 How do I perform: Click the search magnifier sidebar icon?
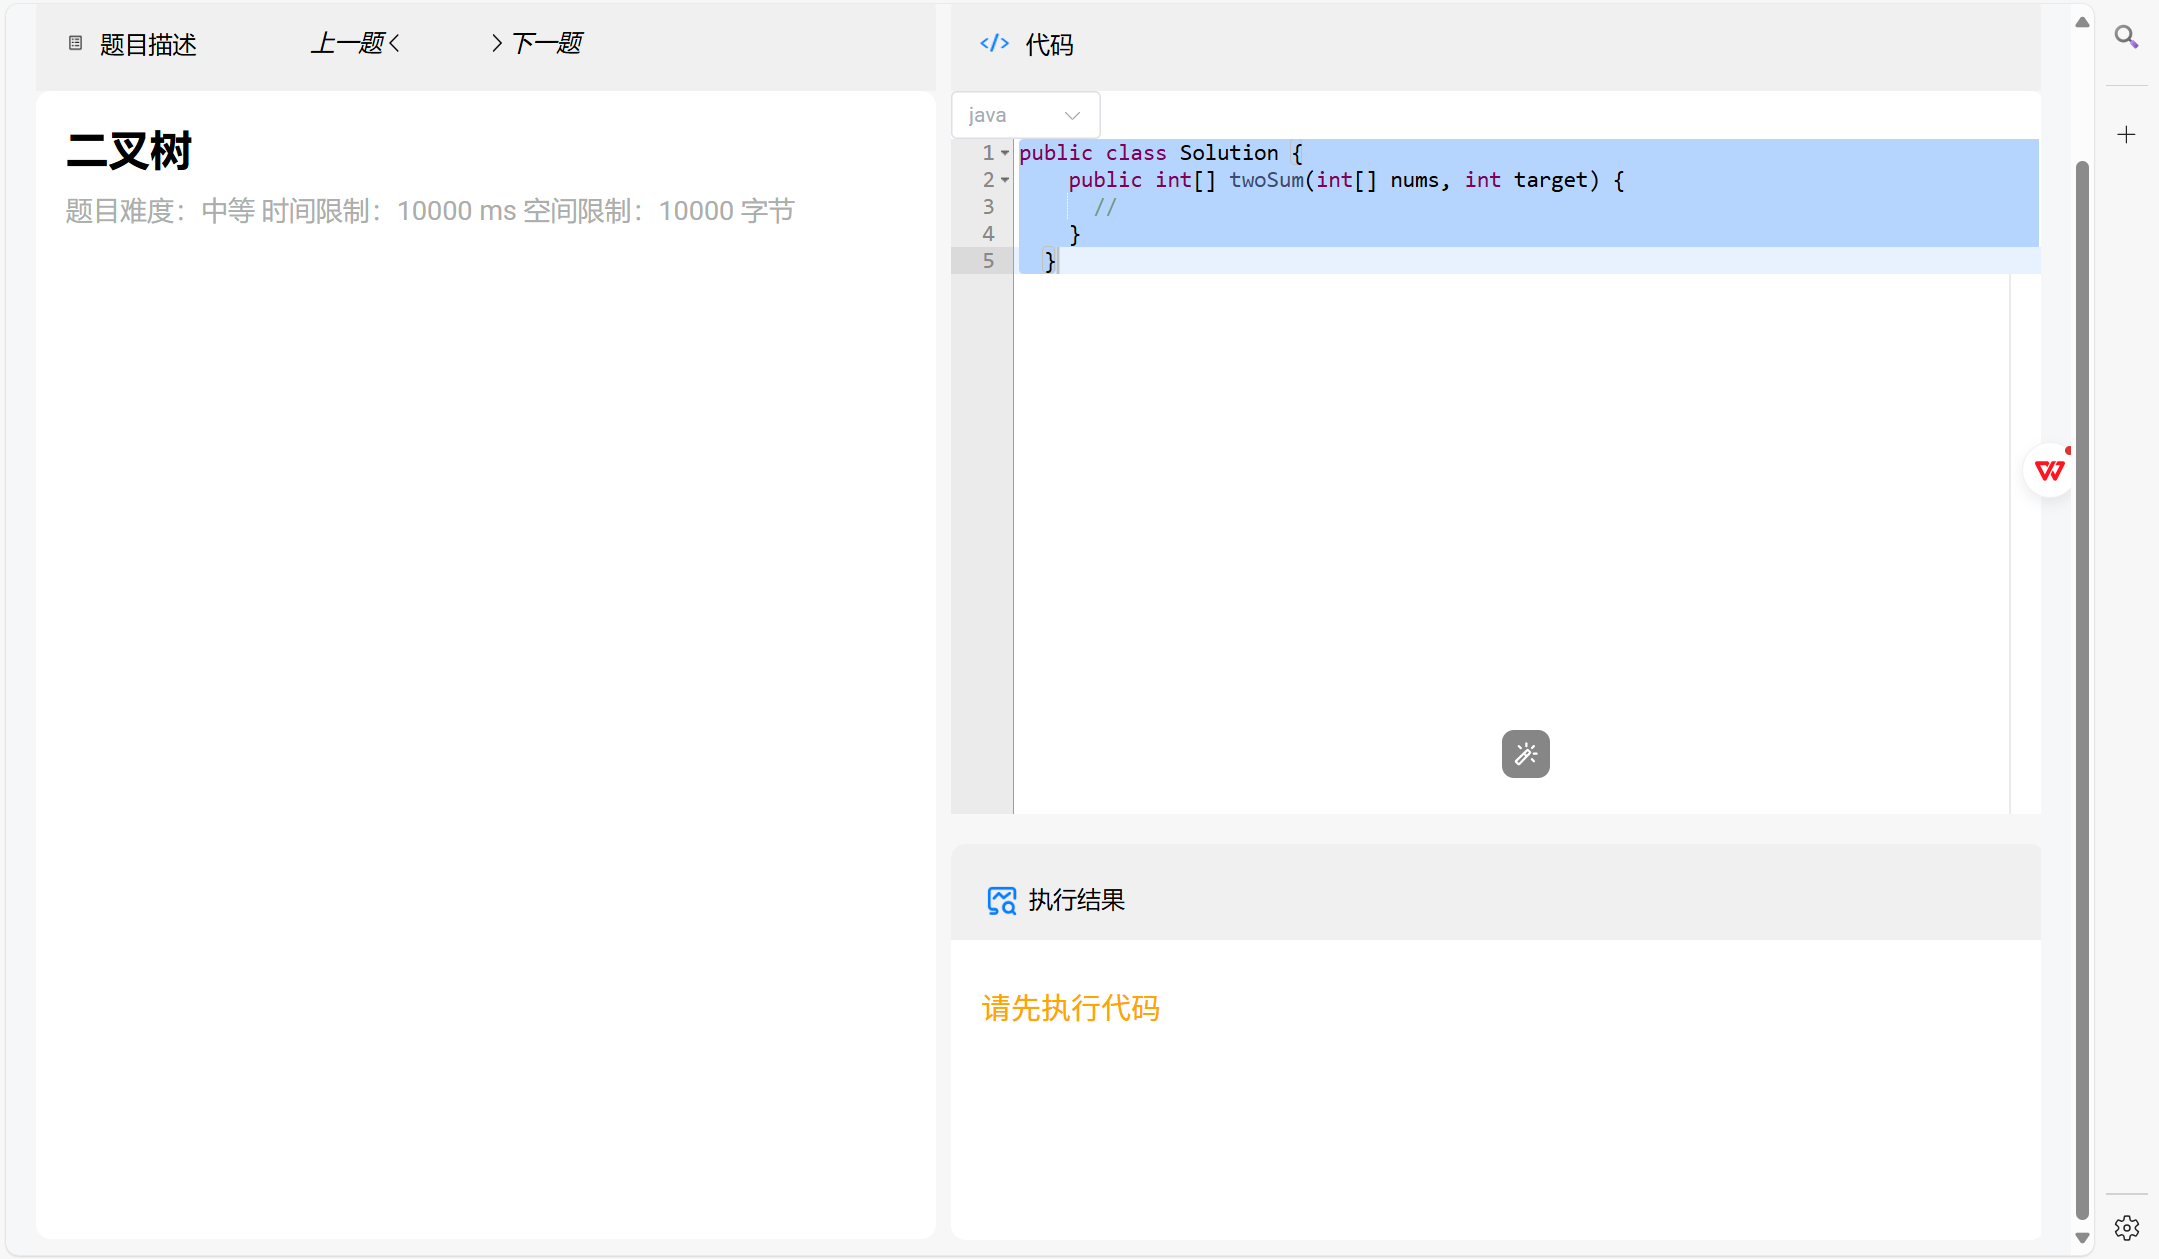pos(2126,37)
